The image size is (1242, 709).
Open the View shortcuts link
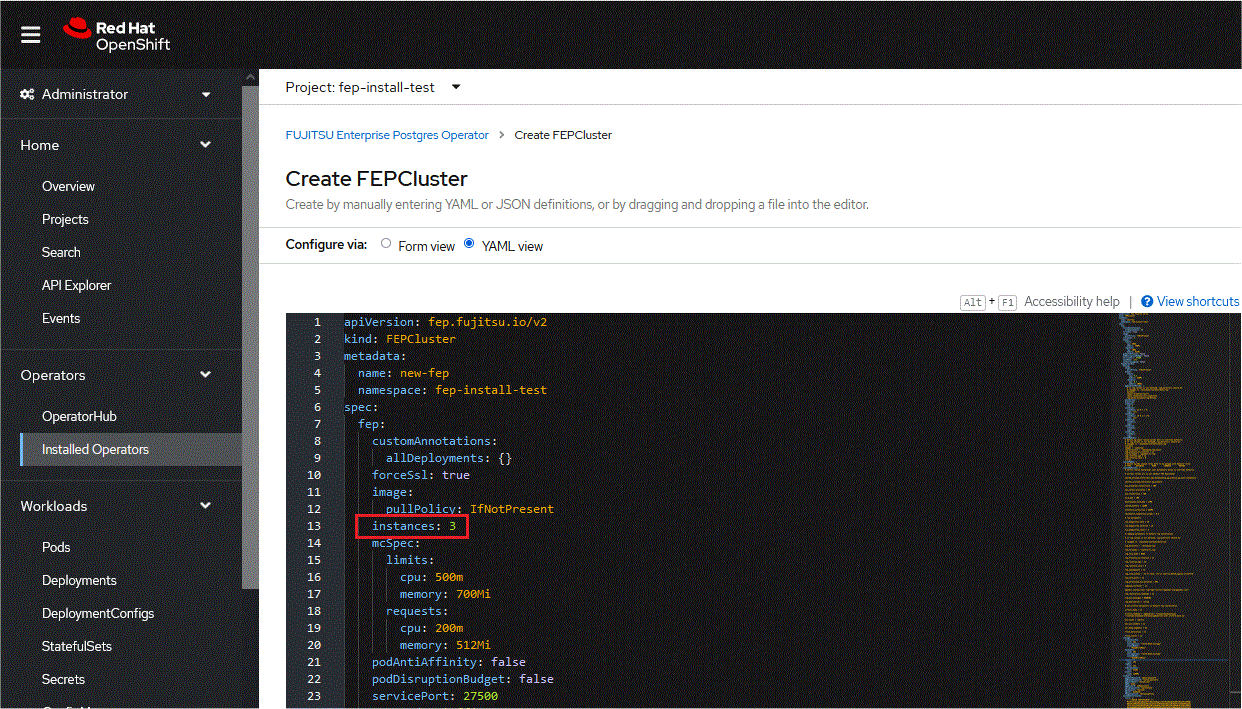(x=1198, y=301)
